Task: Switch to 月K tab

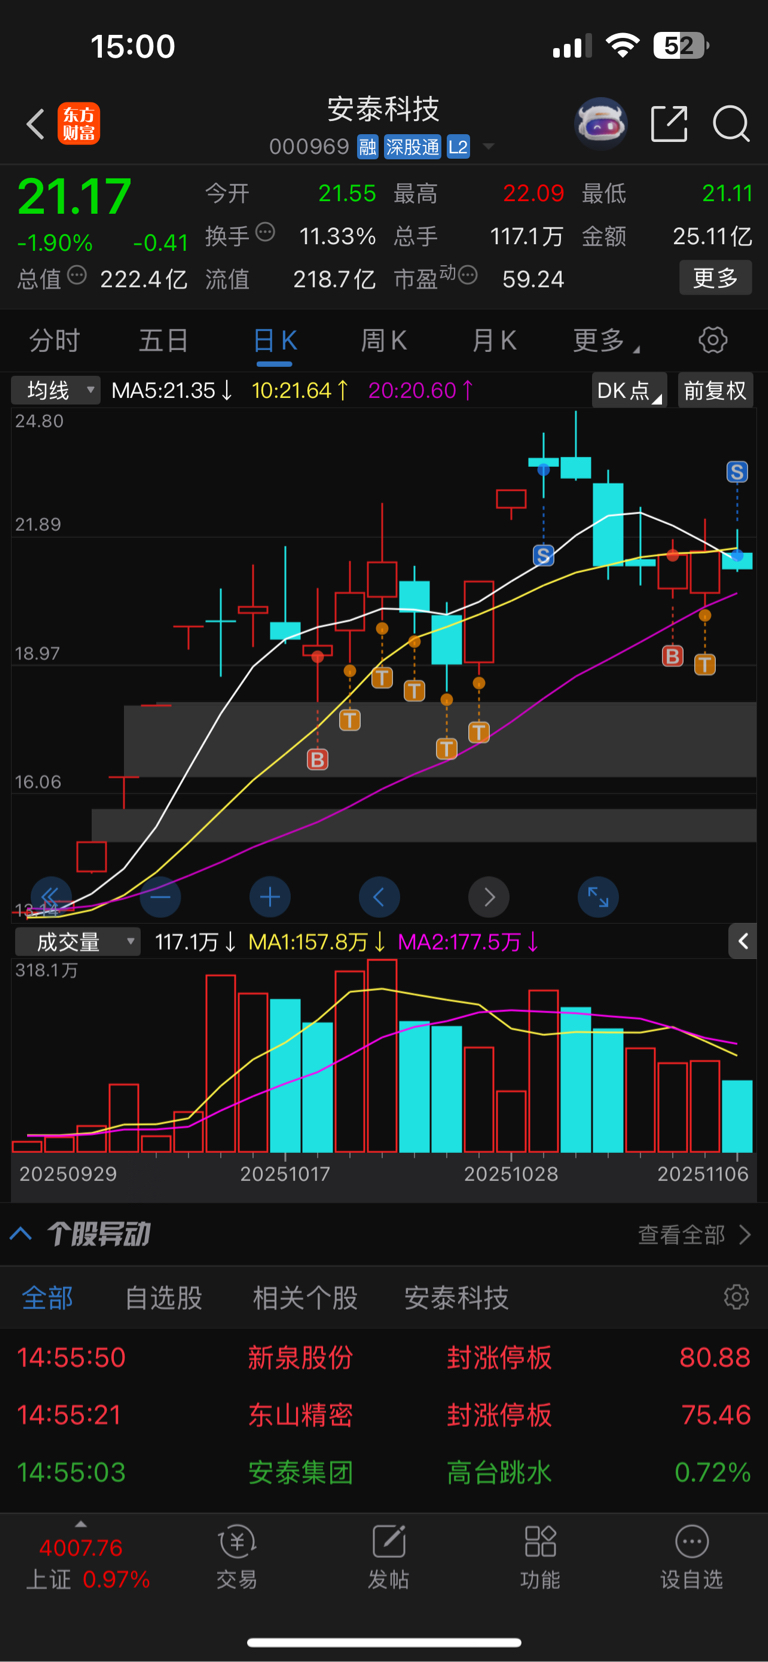Action: 494,341
